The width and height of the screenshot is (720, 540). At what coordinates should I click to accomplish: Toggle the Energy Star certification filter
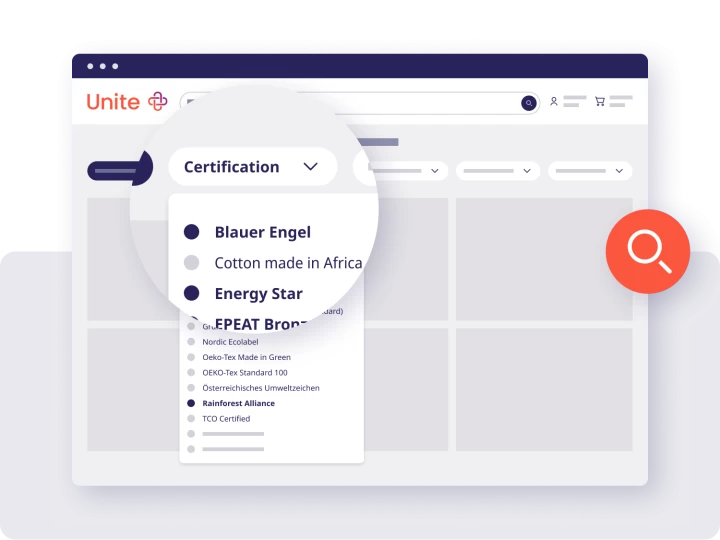258,294
